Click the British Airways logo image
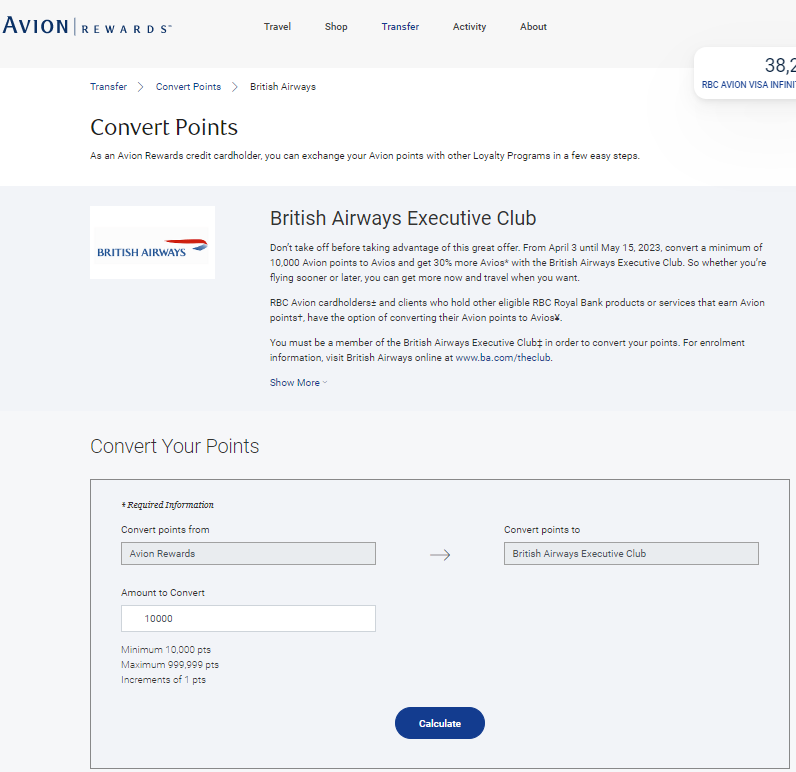 coord(152,243)
